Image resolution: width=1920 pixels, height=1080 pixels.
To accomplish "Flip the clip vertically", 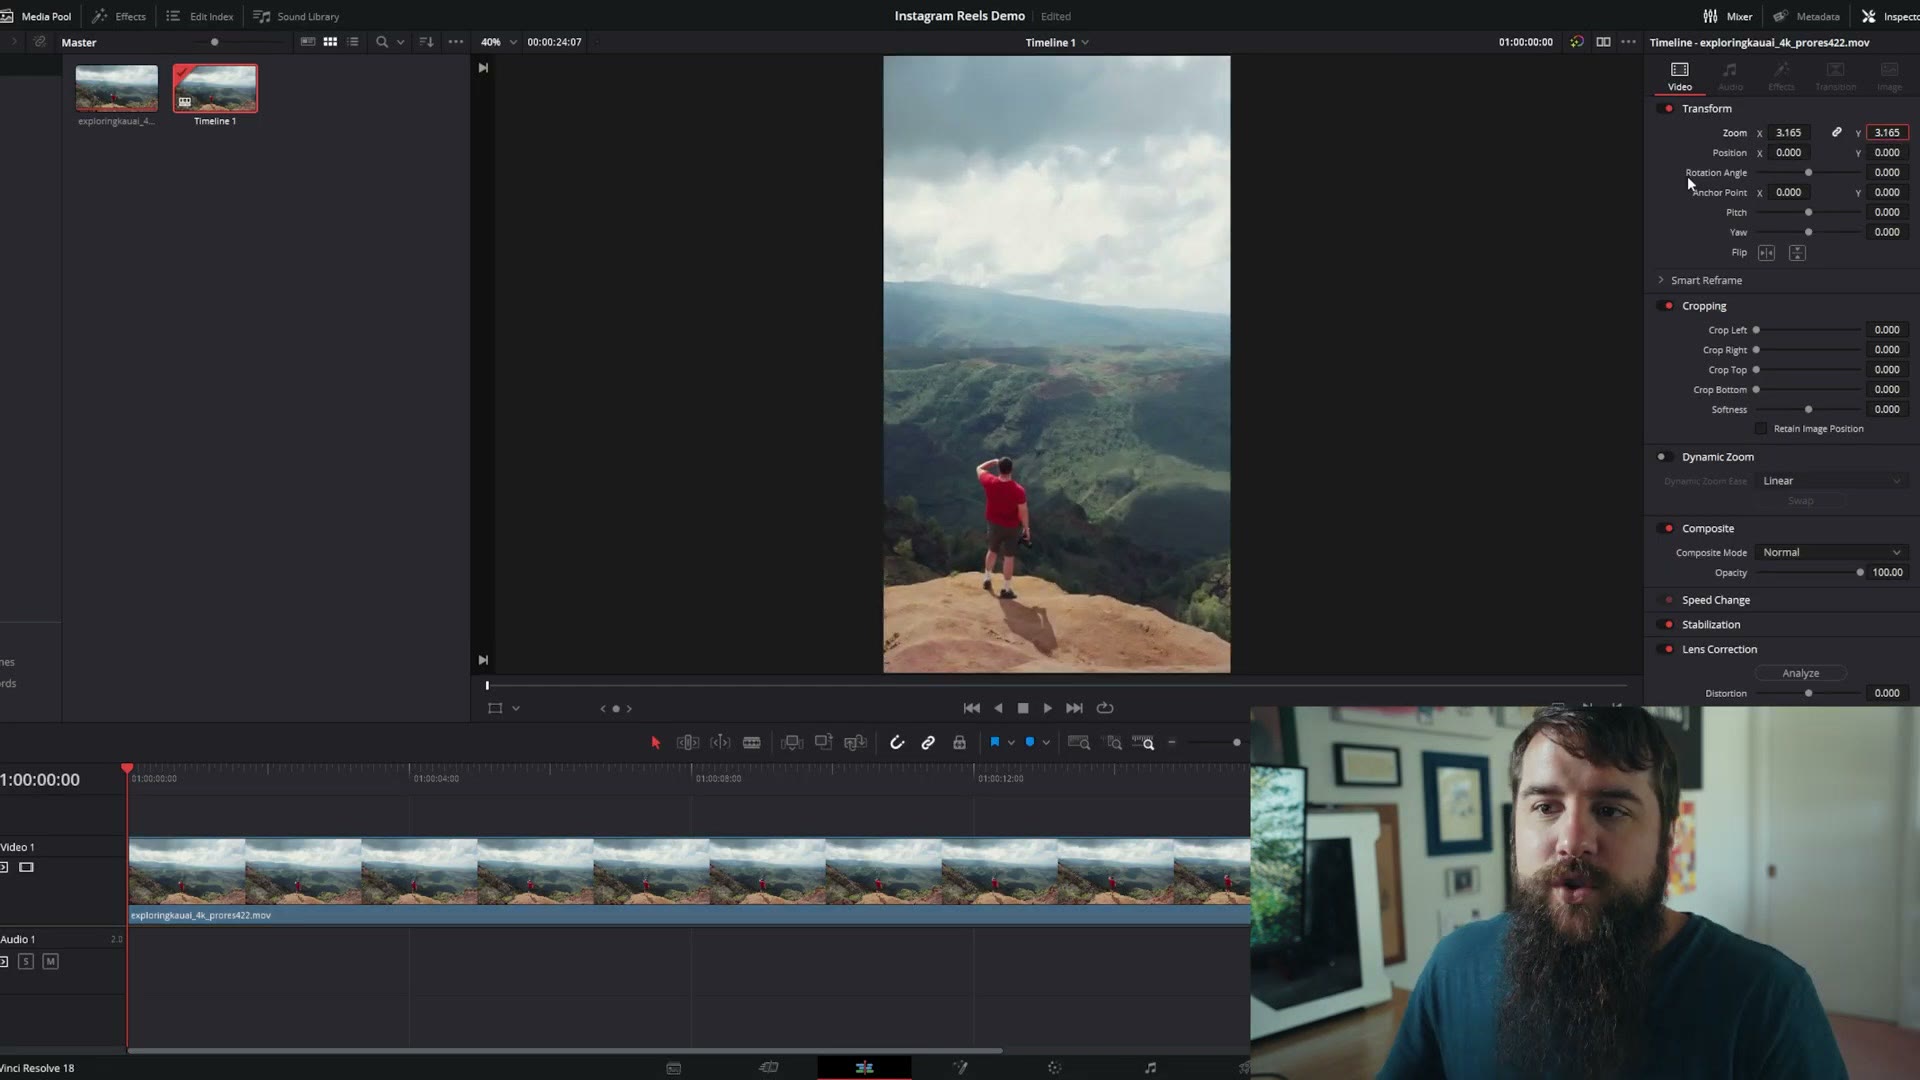I will 1797,253.
